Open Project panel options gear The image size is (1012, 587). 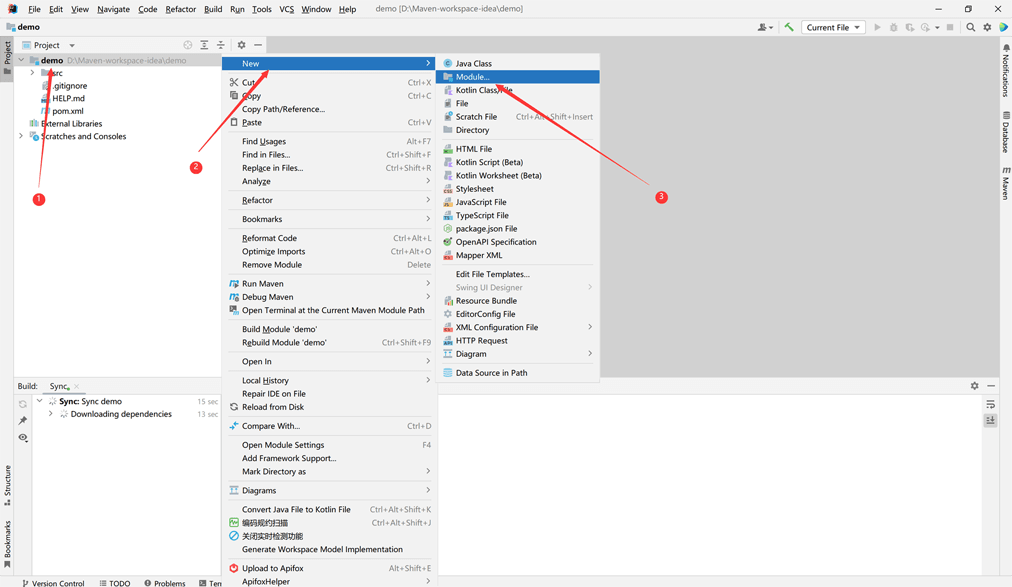(x=241, y=45)
